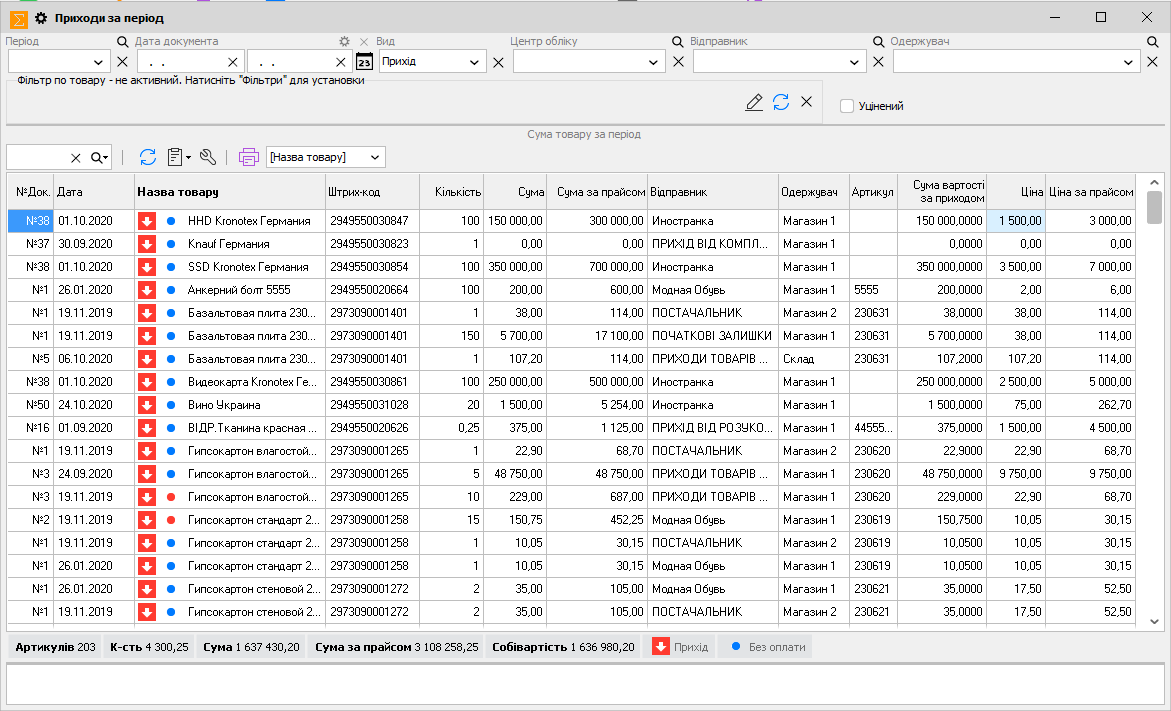
Task: Click the red arrow icon for Вино Украина
Action: [147, 405]
